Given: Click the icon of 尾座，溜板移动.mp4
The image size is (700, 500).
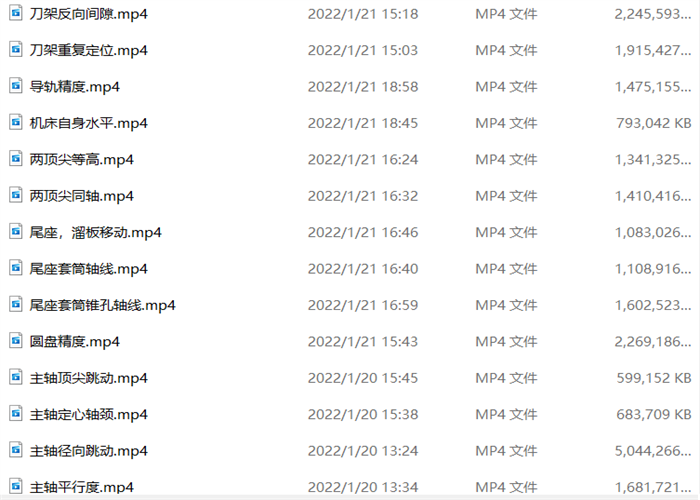Looking at the screenshot, I should point(16,231).
